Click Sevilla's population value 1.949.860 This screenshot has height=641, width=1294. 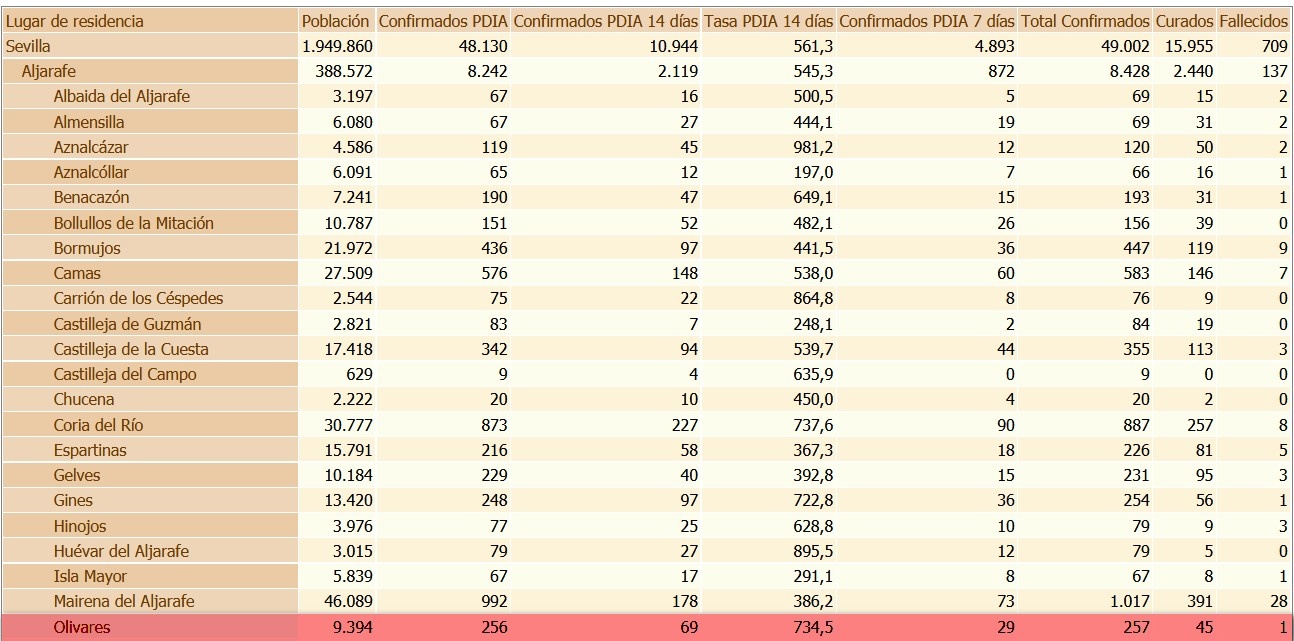[x=337, y=46]
